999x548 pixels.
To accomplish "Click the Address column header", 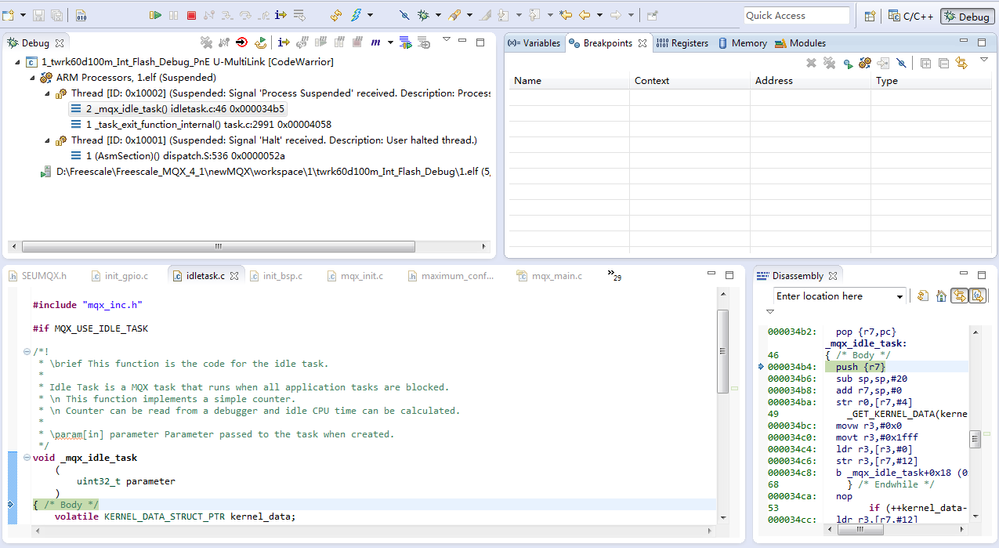I will (810, 81).
